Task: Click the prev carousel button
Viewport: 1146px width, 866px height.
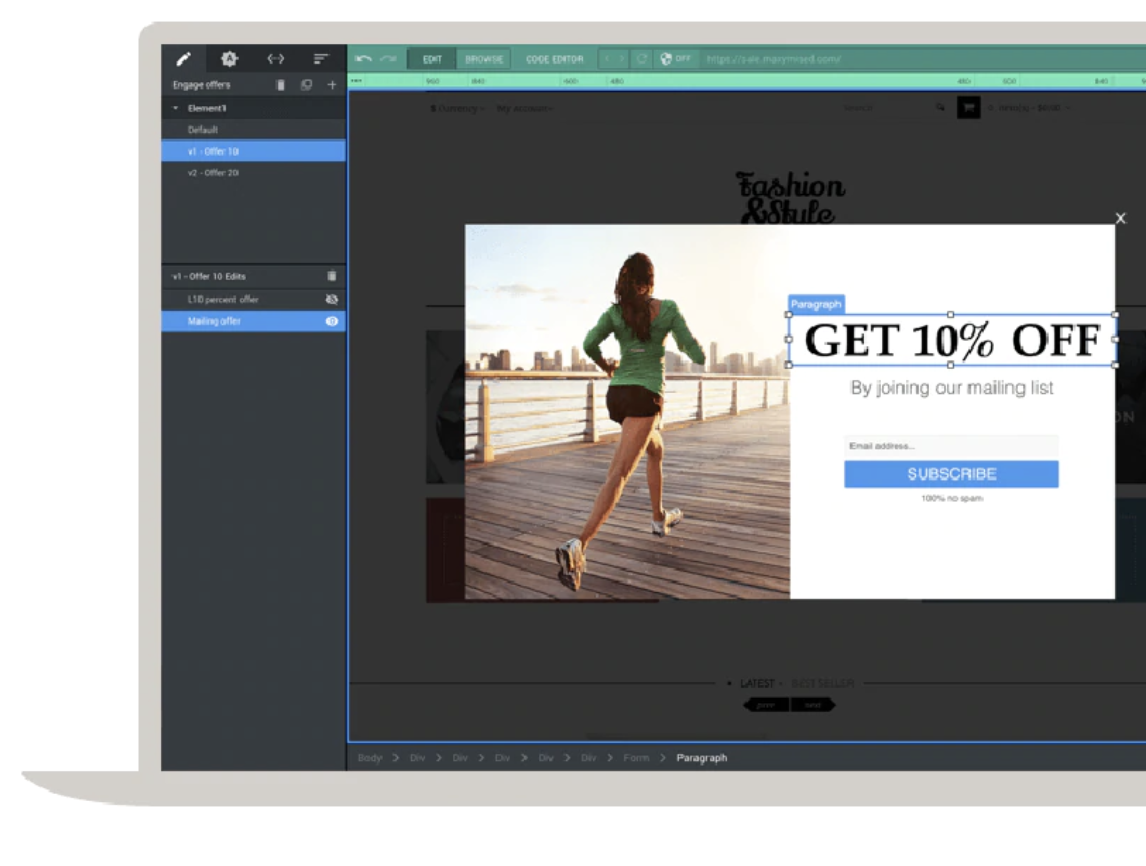Action: tap(765, 704)
